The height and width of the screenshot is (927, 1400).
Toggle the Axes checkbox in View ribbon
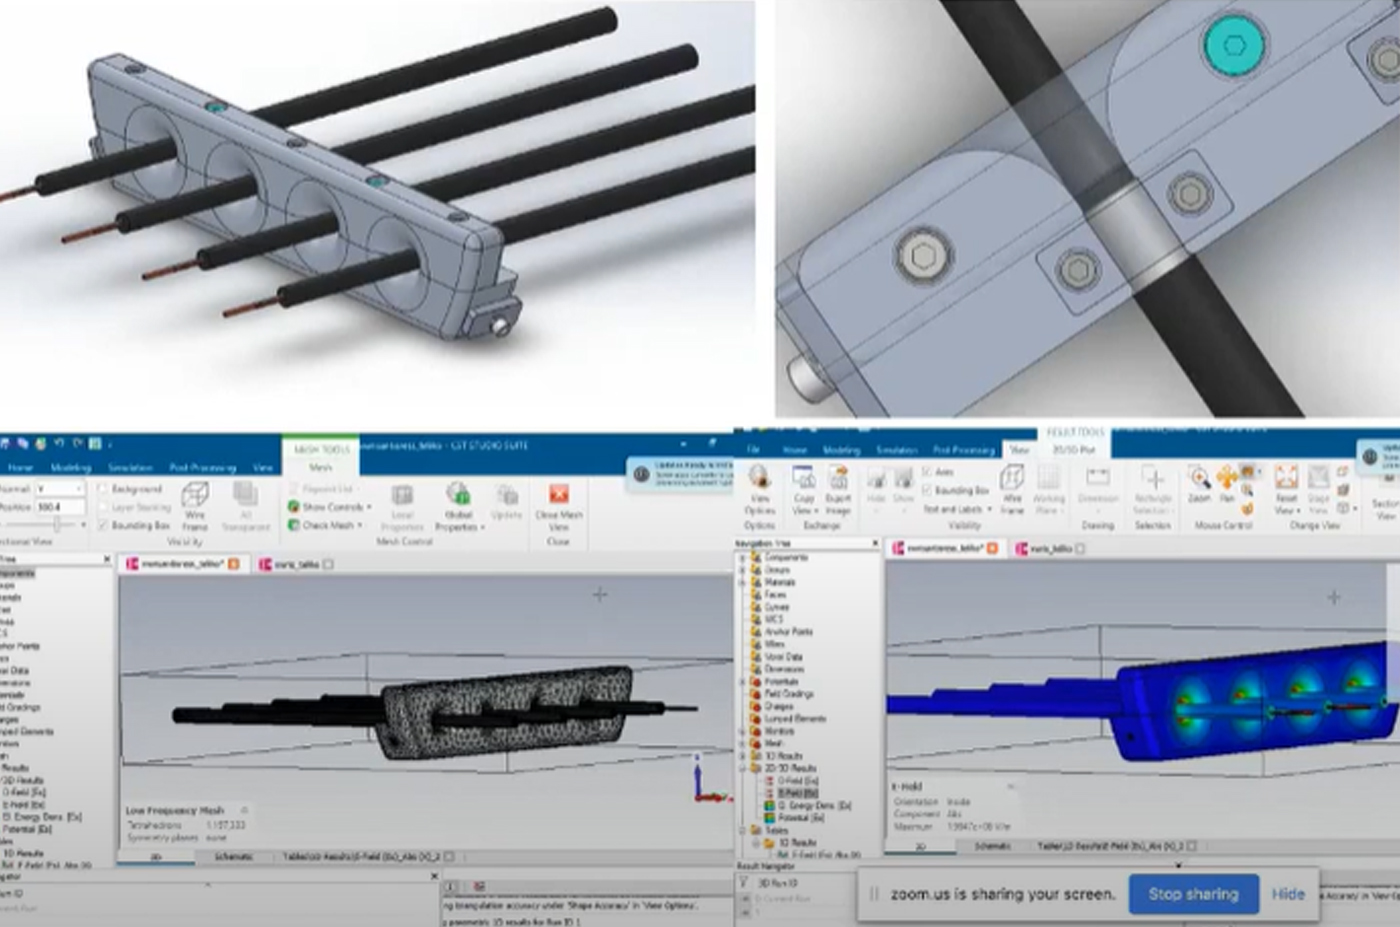937,472
